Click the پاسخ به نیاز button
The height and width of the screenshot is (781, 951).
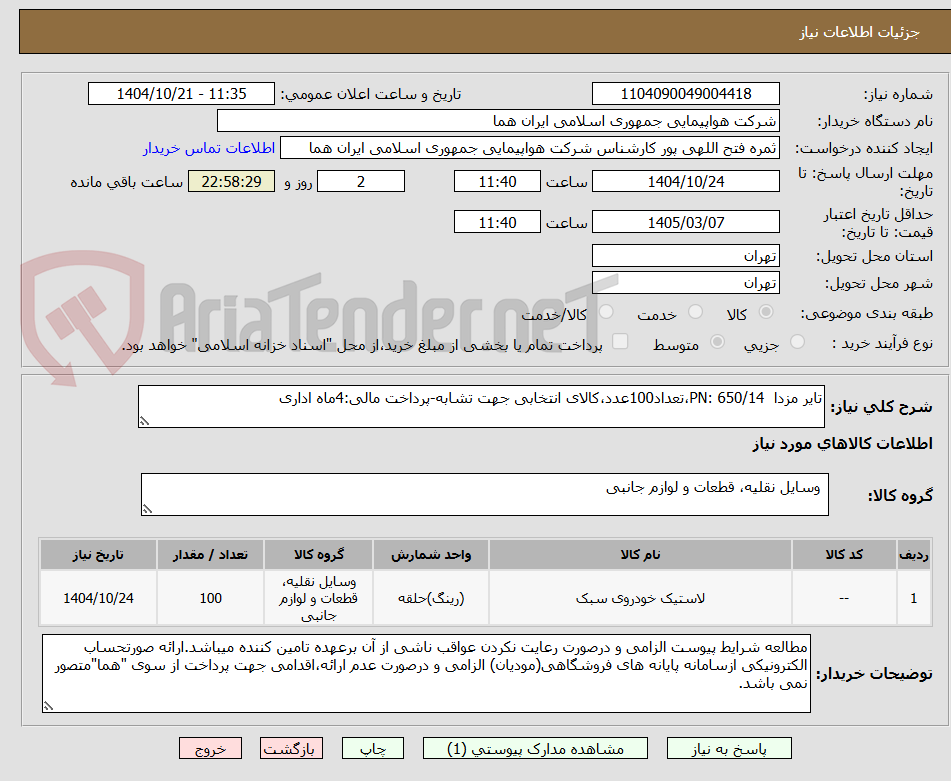tap(729, 748)
